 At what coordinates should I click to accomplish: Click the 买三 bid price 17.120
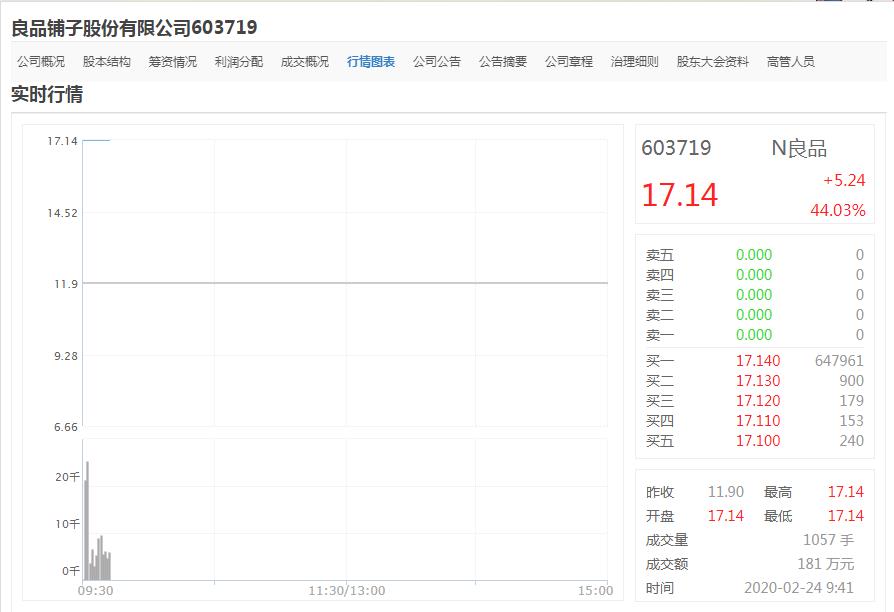point(758,400)
